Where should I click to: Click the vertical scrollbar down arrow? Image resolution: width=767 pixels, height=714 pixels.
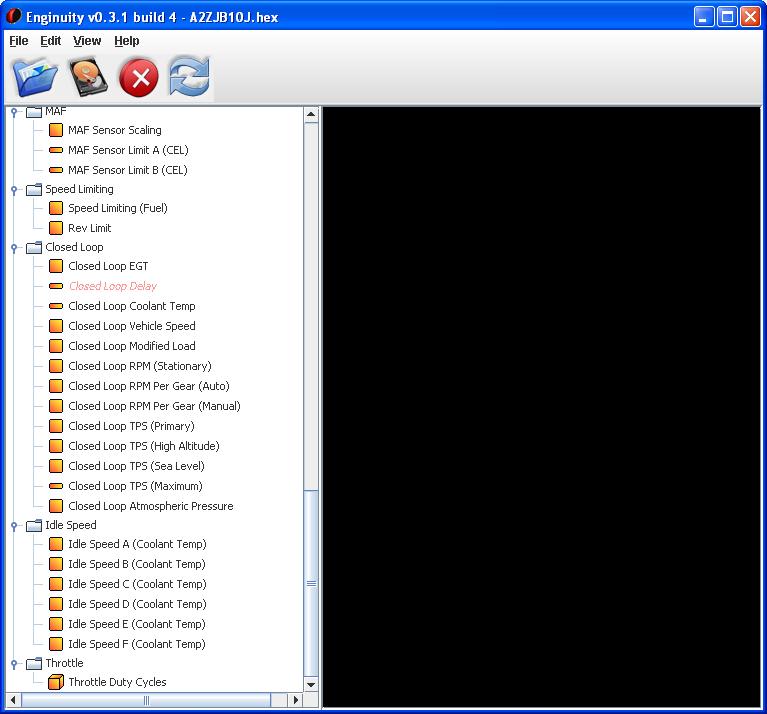coord(311,685)
